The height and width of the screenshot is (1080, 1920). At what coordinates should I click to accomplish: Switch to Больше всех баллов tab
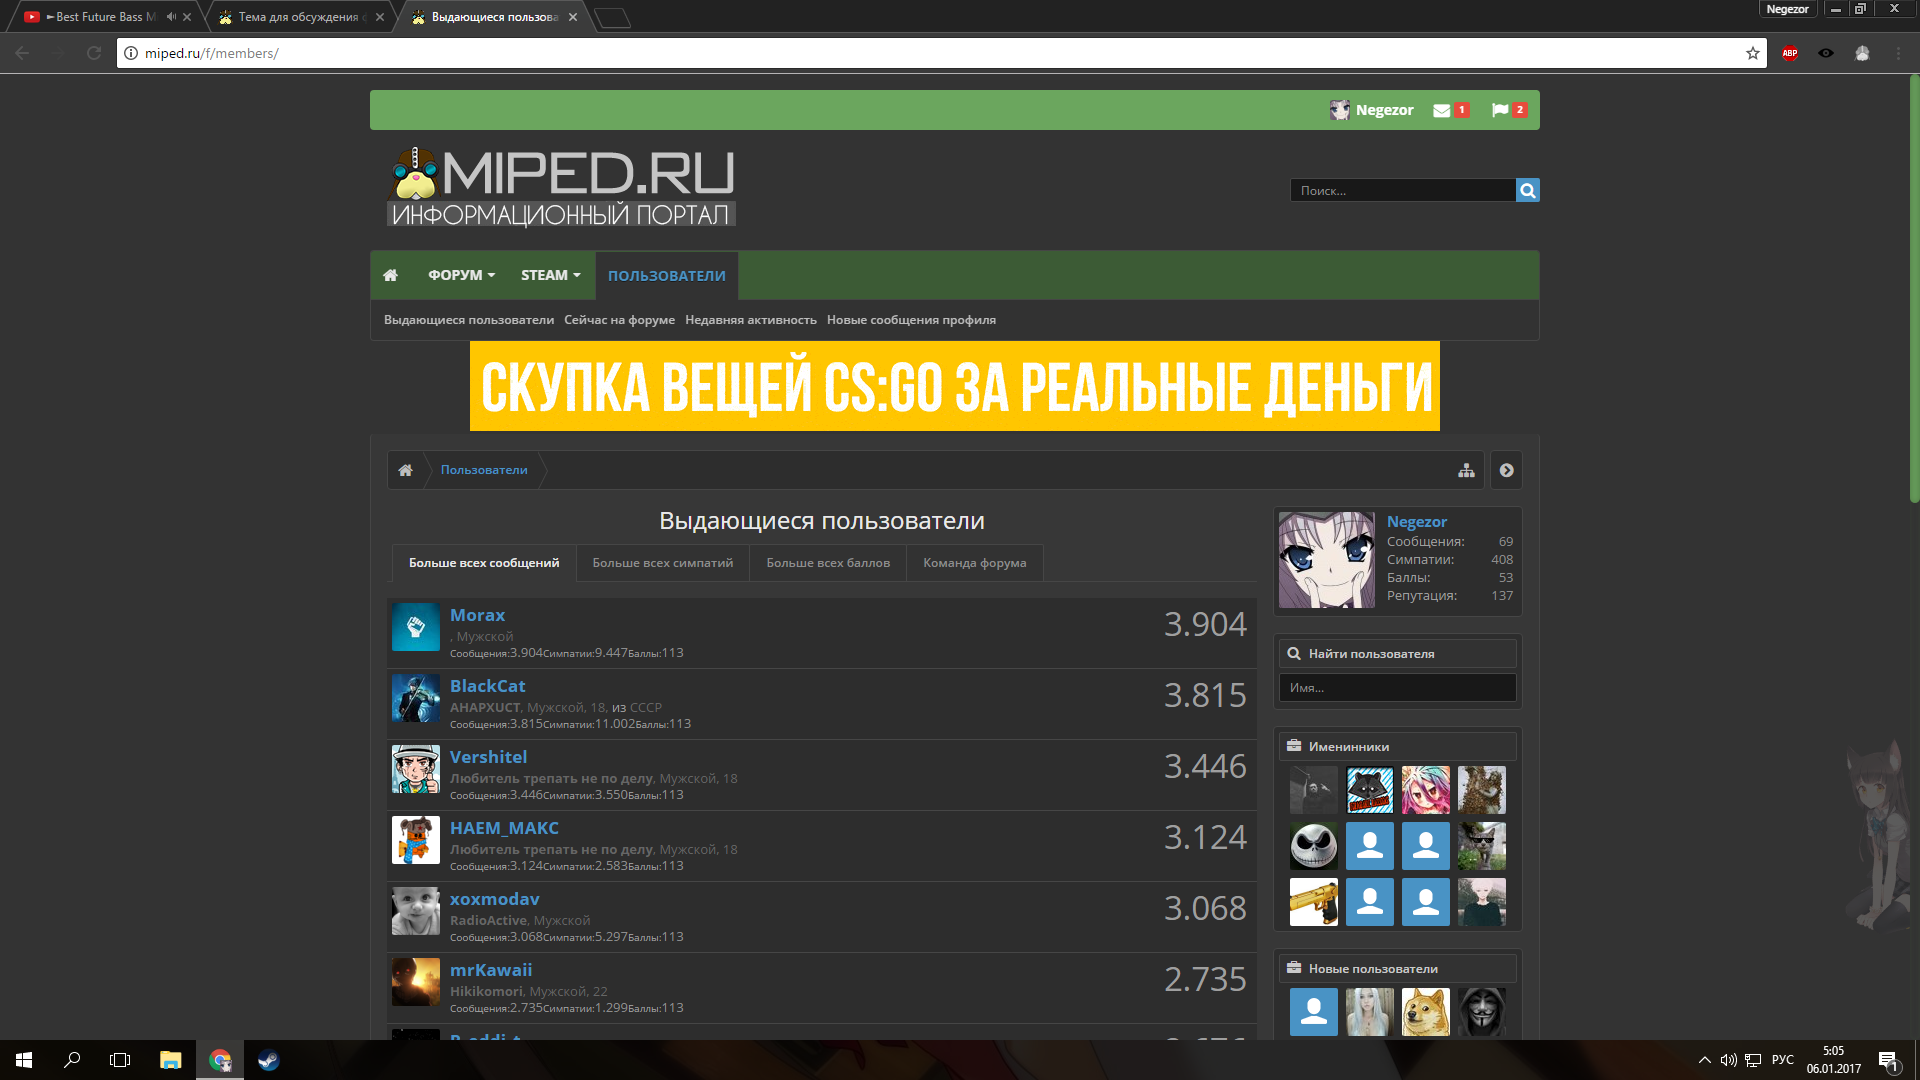tap(828, 563)
